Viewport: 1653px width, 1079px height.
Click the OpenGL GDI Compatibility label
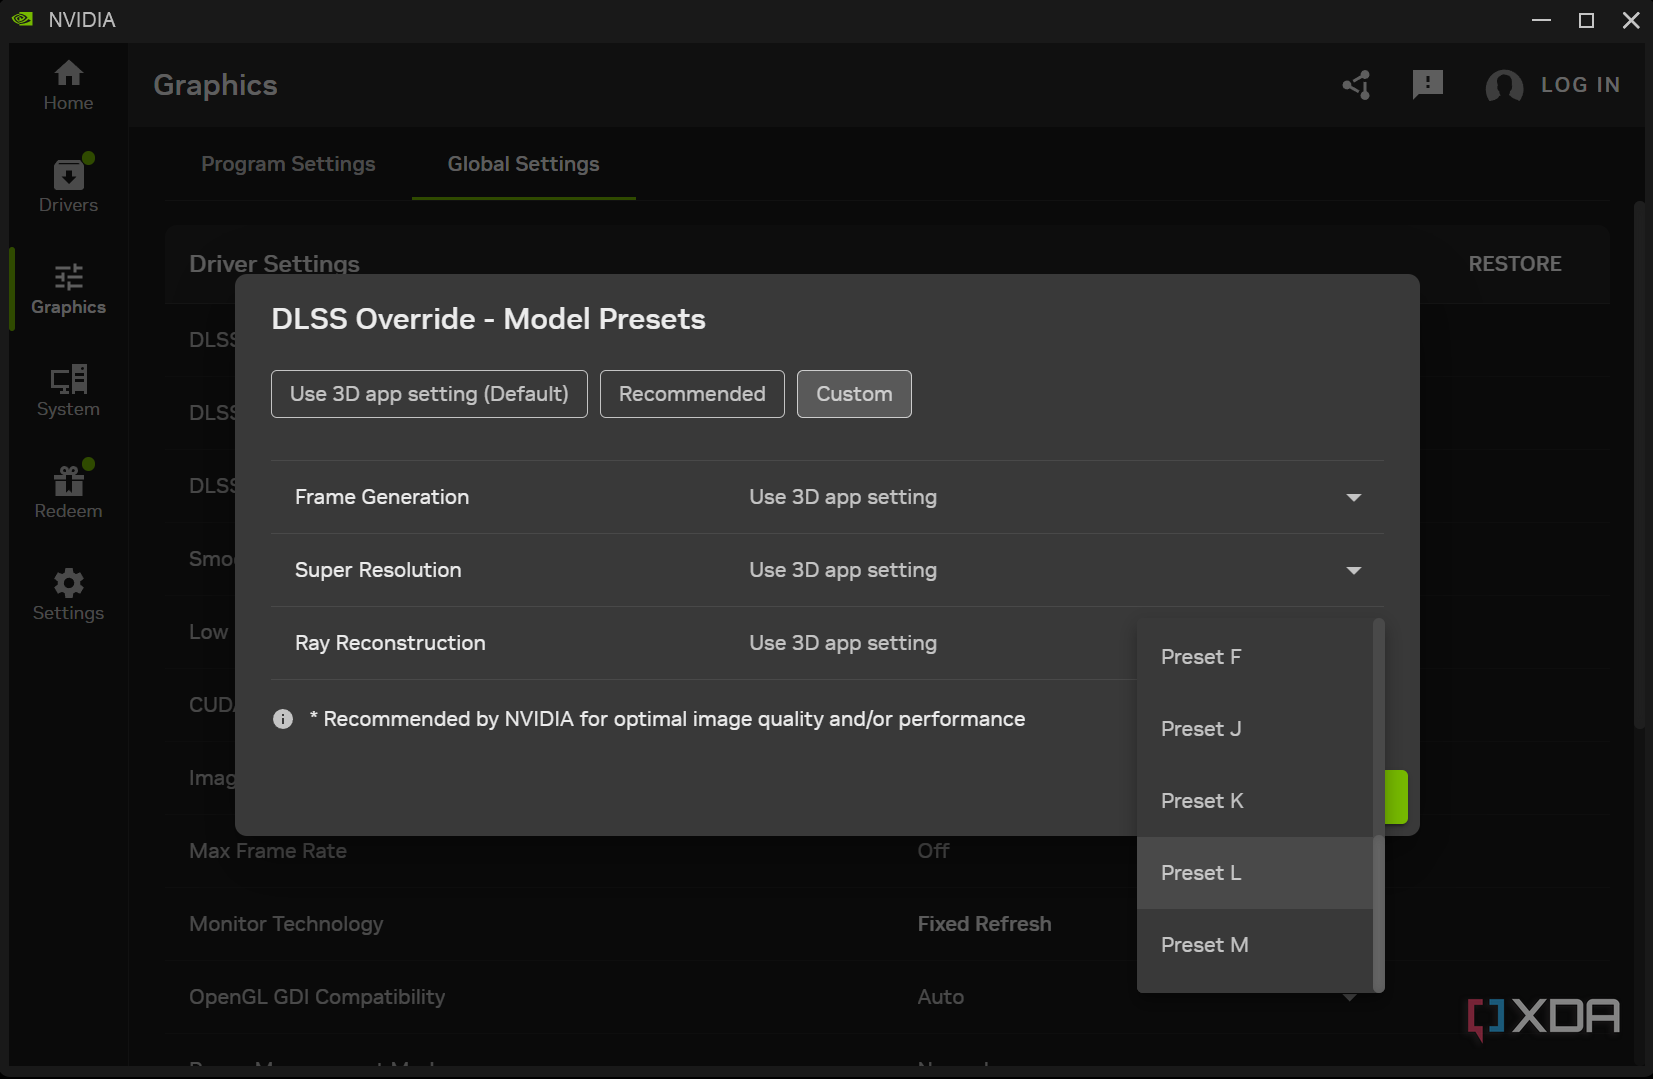point(317,997)
